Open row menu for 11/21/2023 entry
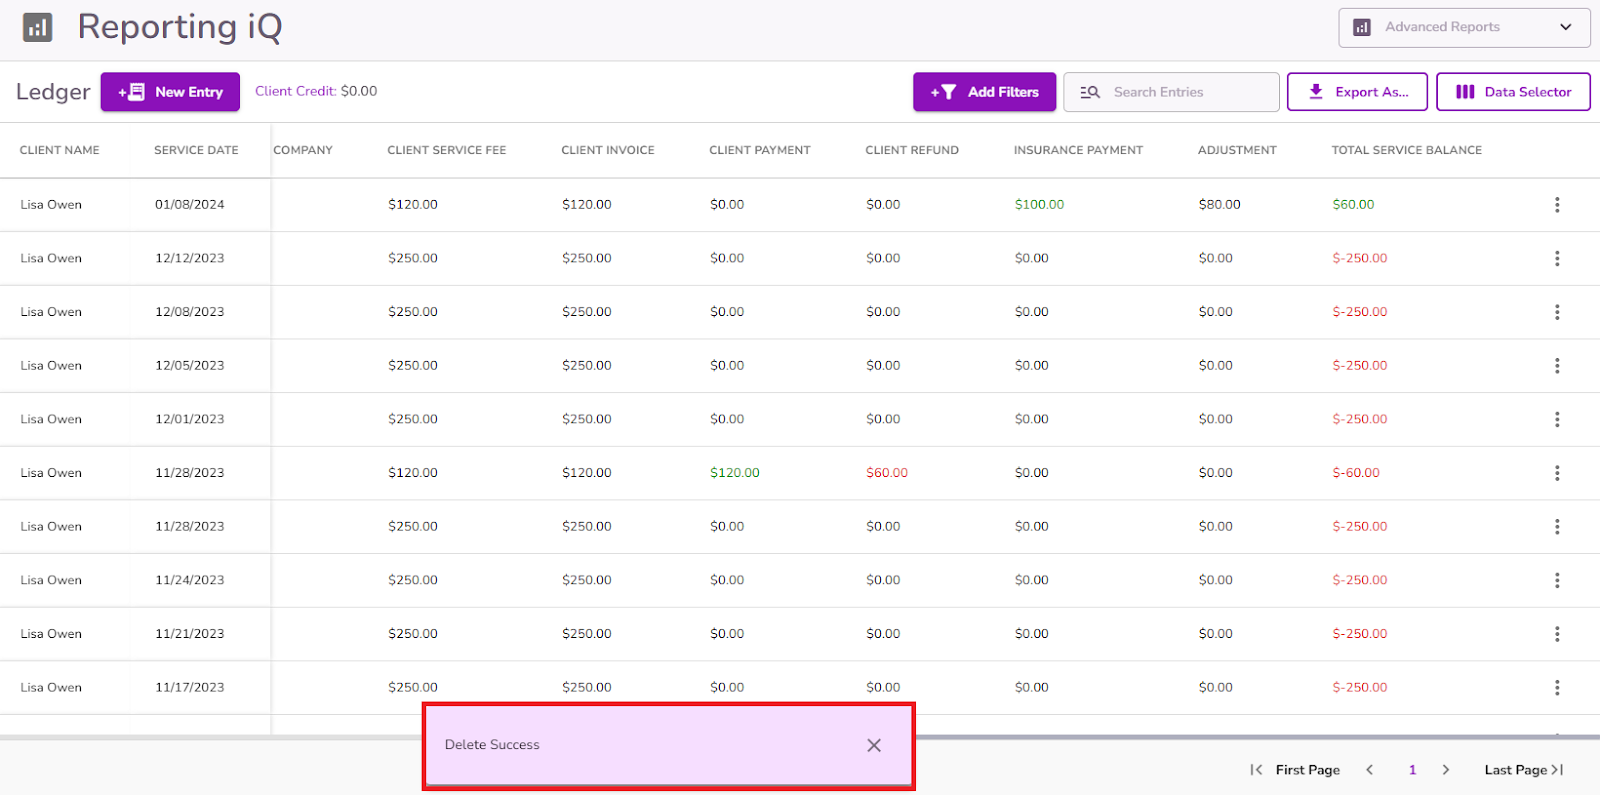Viewport: 1600px width, 795px height. coord(1557,634)
